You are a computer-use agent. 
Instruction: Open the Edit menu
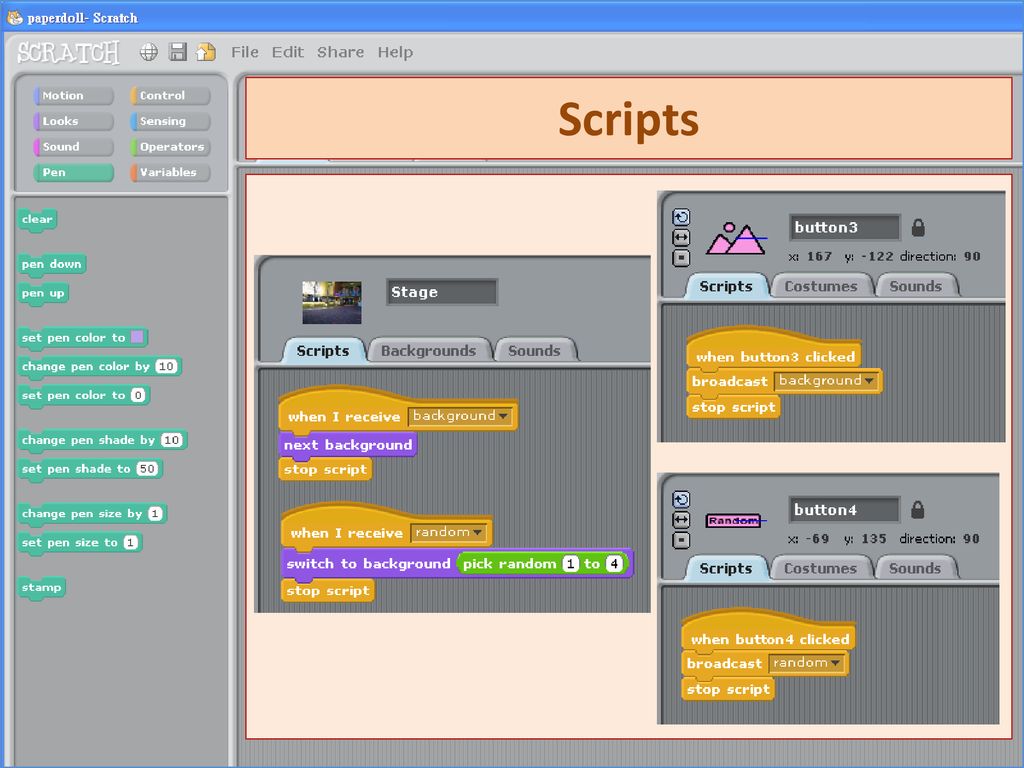287,52
